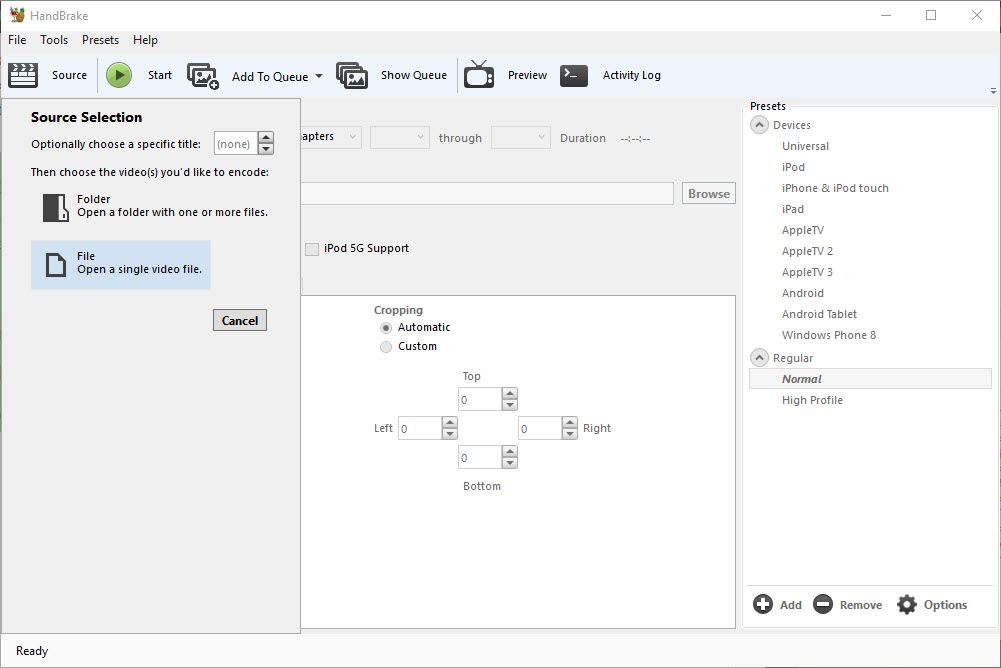1001x668 pixels.
Task: Open the Presets menu
Action: [x=100, y=40]
